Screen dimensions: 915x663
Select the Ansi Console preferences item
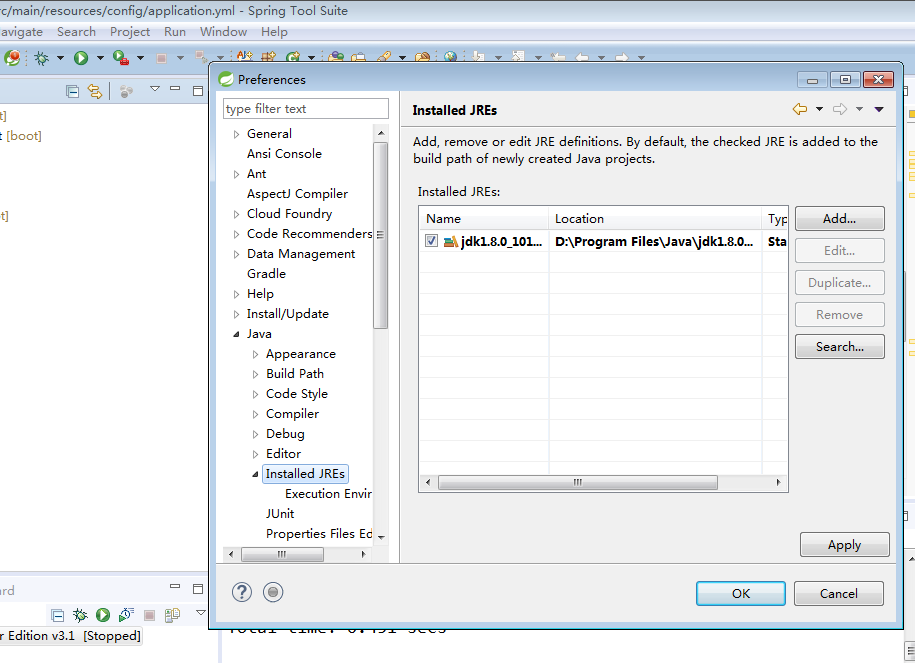284,153
